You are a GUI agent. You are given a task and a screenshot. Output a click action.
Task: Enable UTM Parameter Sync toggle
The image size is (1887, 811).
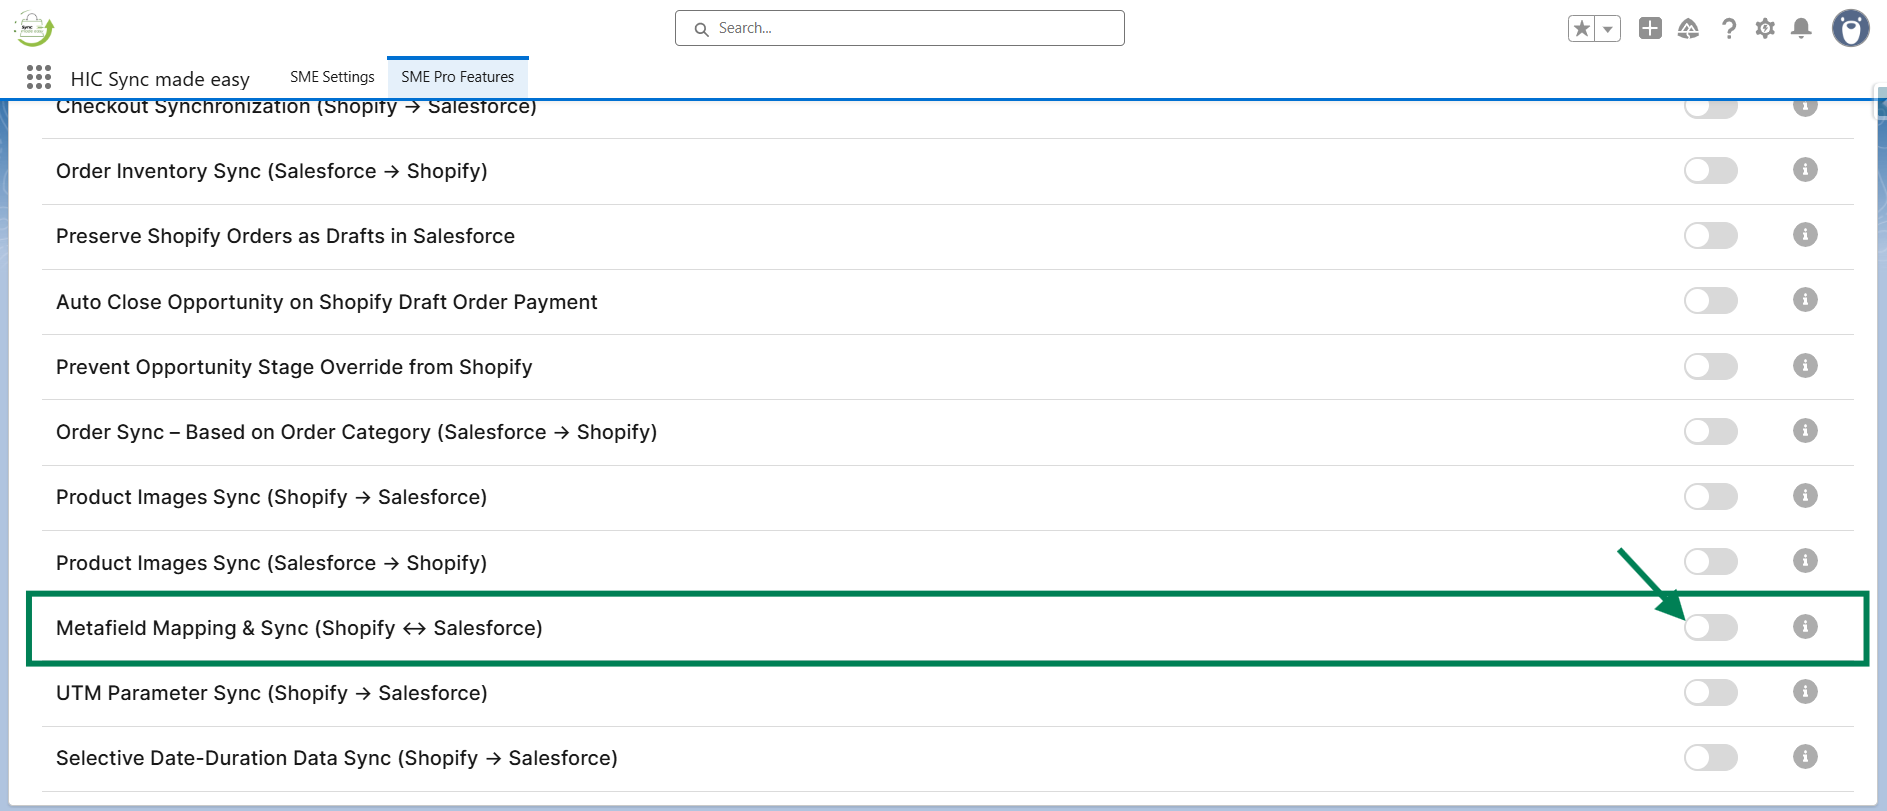[1710, 692]
